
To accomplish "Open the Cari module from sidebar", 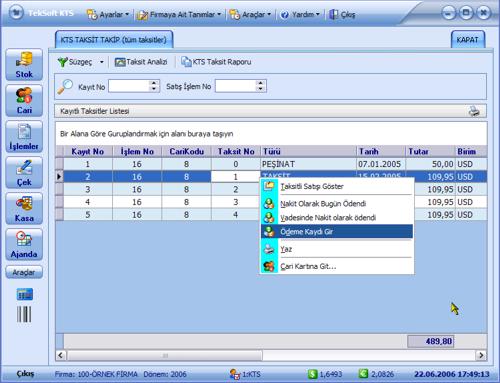I will (24, 101).
